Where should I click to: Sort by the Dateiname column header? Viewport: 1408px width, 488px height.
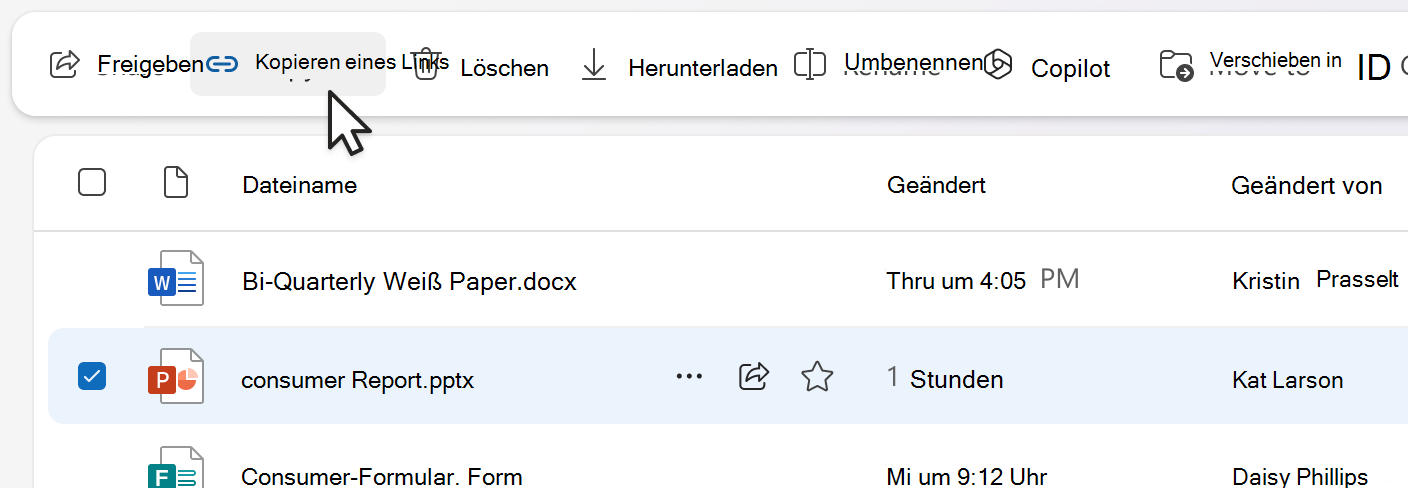tap(300, 185)
